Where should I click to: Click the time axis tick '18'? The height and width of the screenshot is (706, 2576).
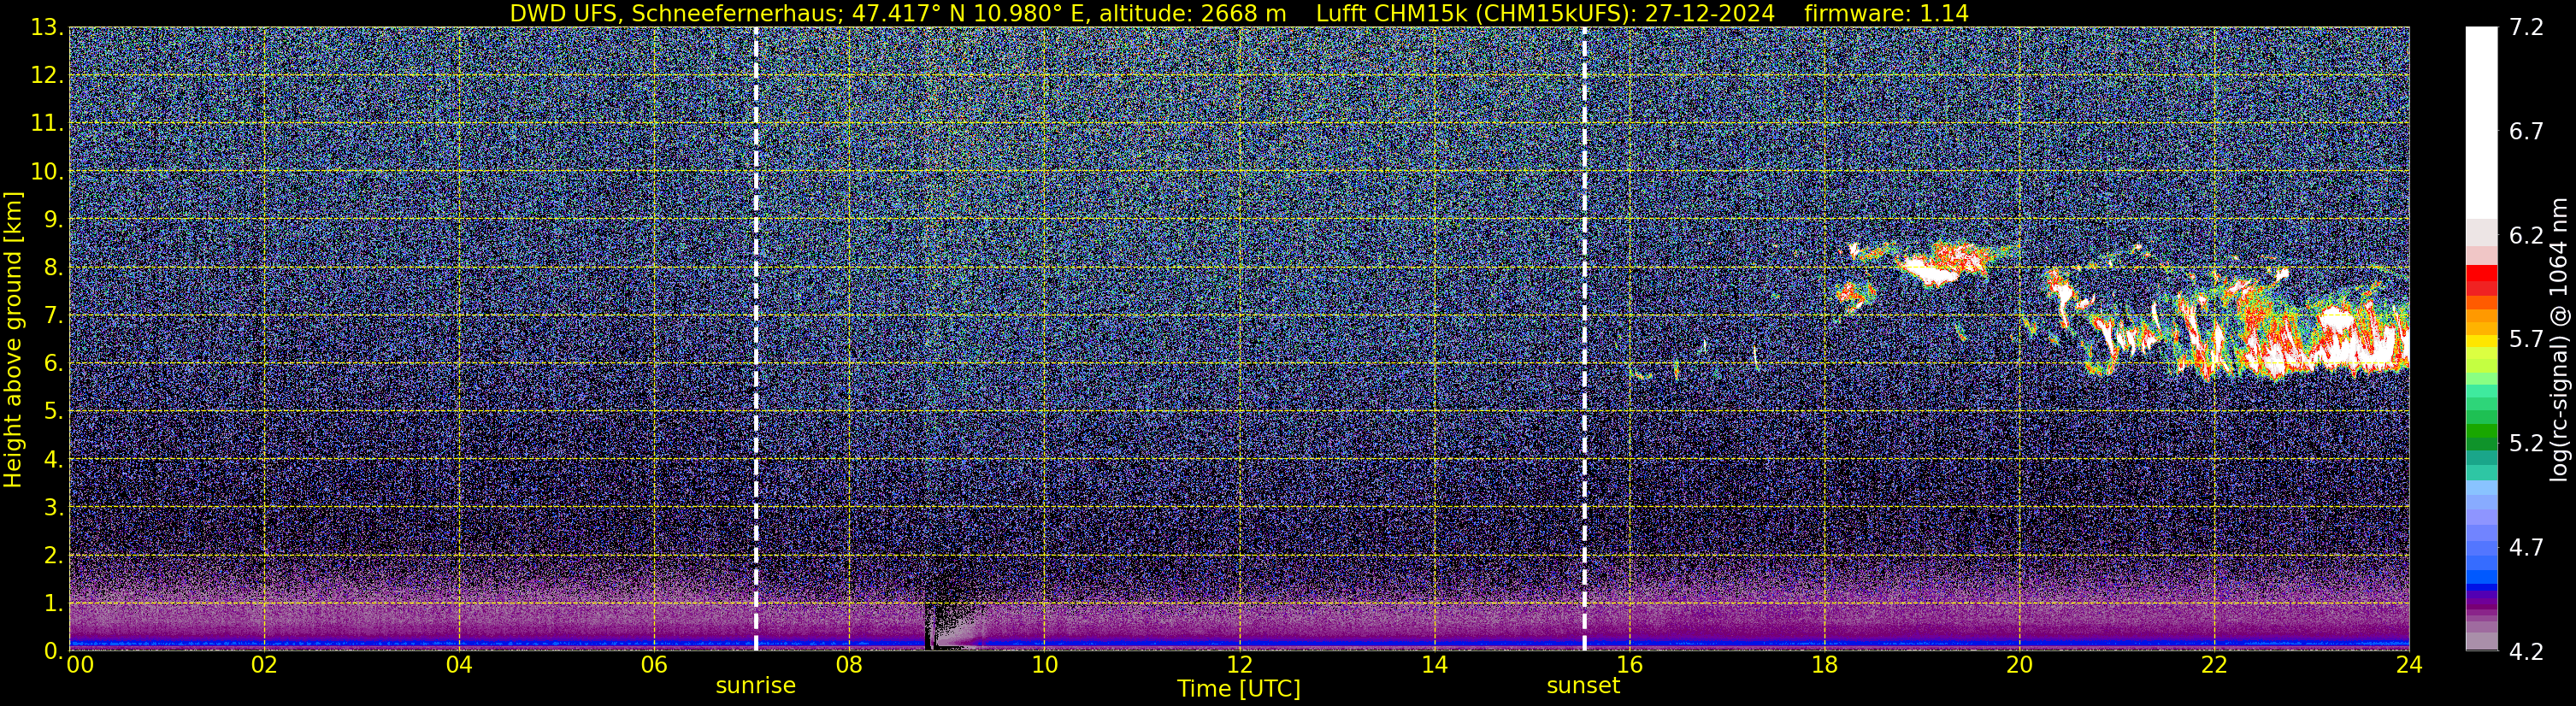tap(1824, 665)
